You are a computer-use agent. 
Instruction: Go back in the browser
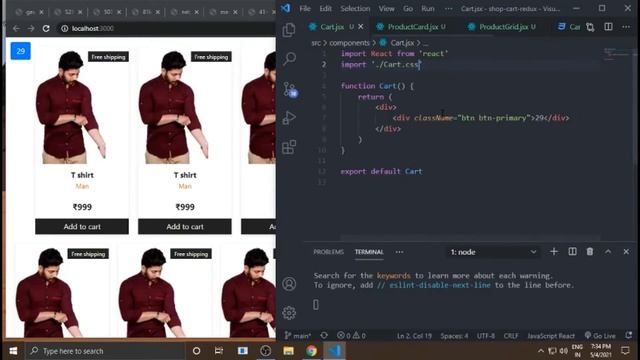tap(16, 28)
